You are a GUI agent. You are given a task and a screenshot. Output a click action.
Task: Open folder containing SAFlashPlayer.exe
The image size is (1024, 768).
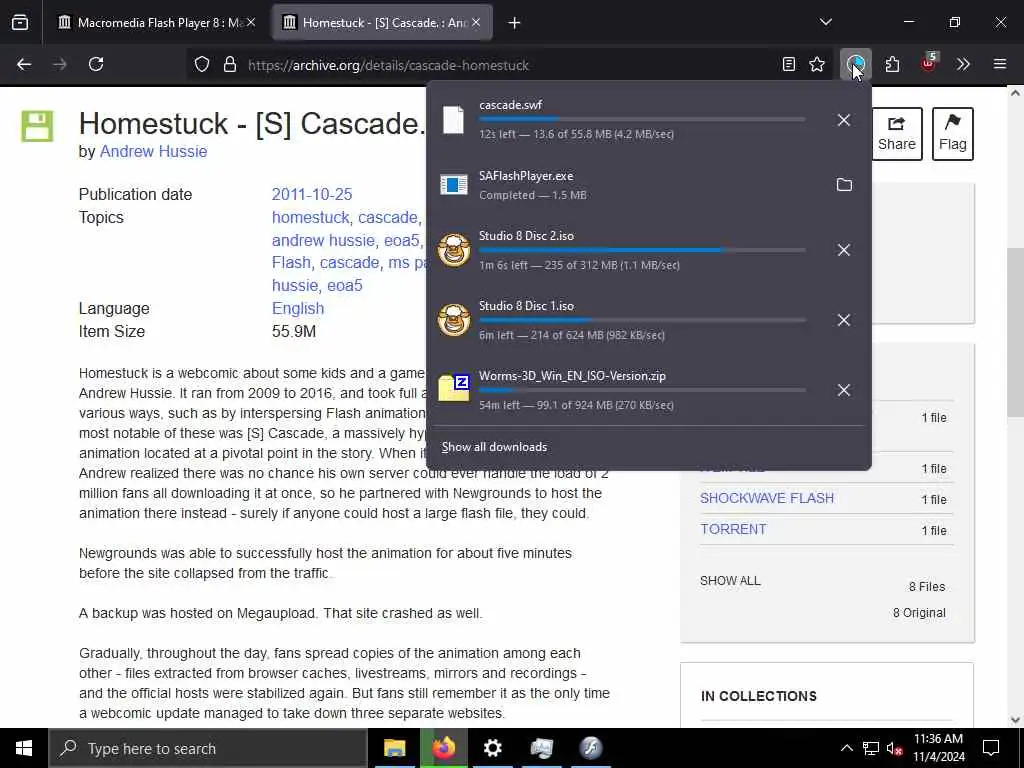[844, 185]
